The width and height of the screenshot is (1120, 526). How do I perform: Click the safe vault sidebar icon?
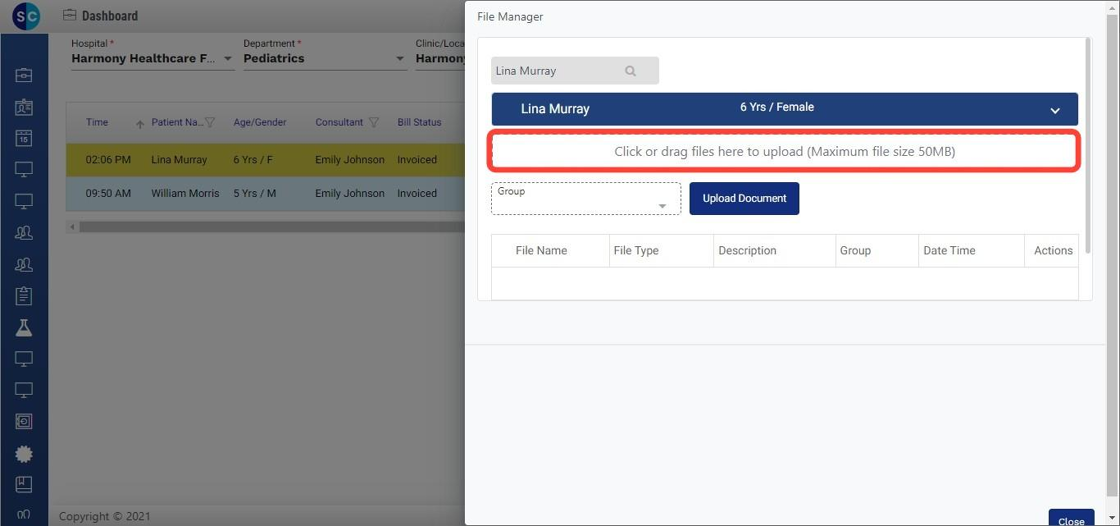pyautogui.click(x=24, y=422)
